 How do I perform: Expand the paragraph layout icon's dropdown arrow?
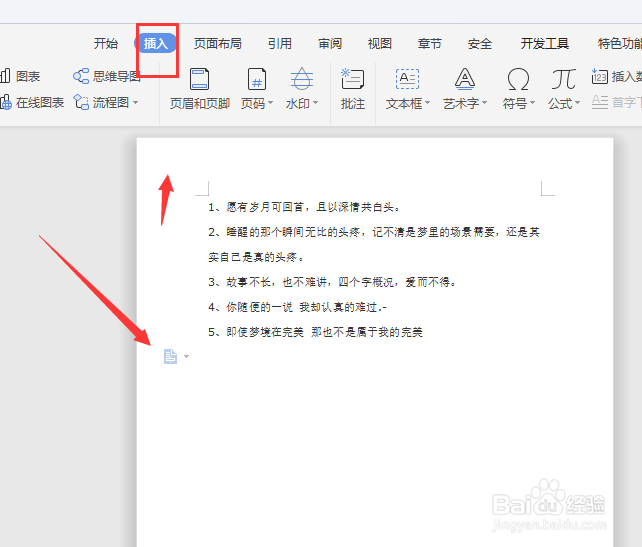click(x=187, y=357)
